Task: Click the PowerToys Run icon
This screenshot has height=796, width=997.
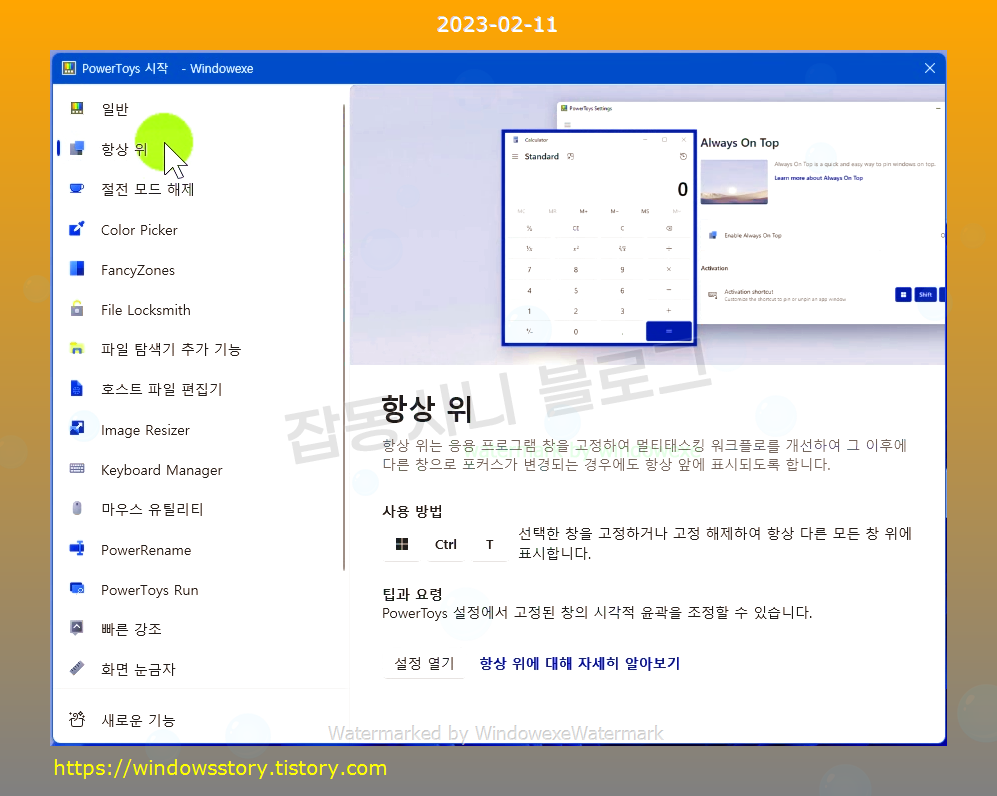Action: pos(77,589)
